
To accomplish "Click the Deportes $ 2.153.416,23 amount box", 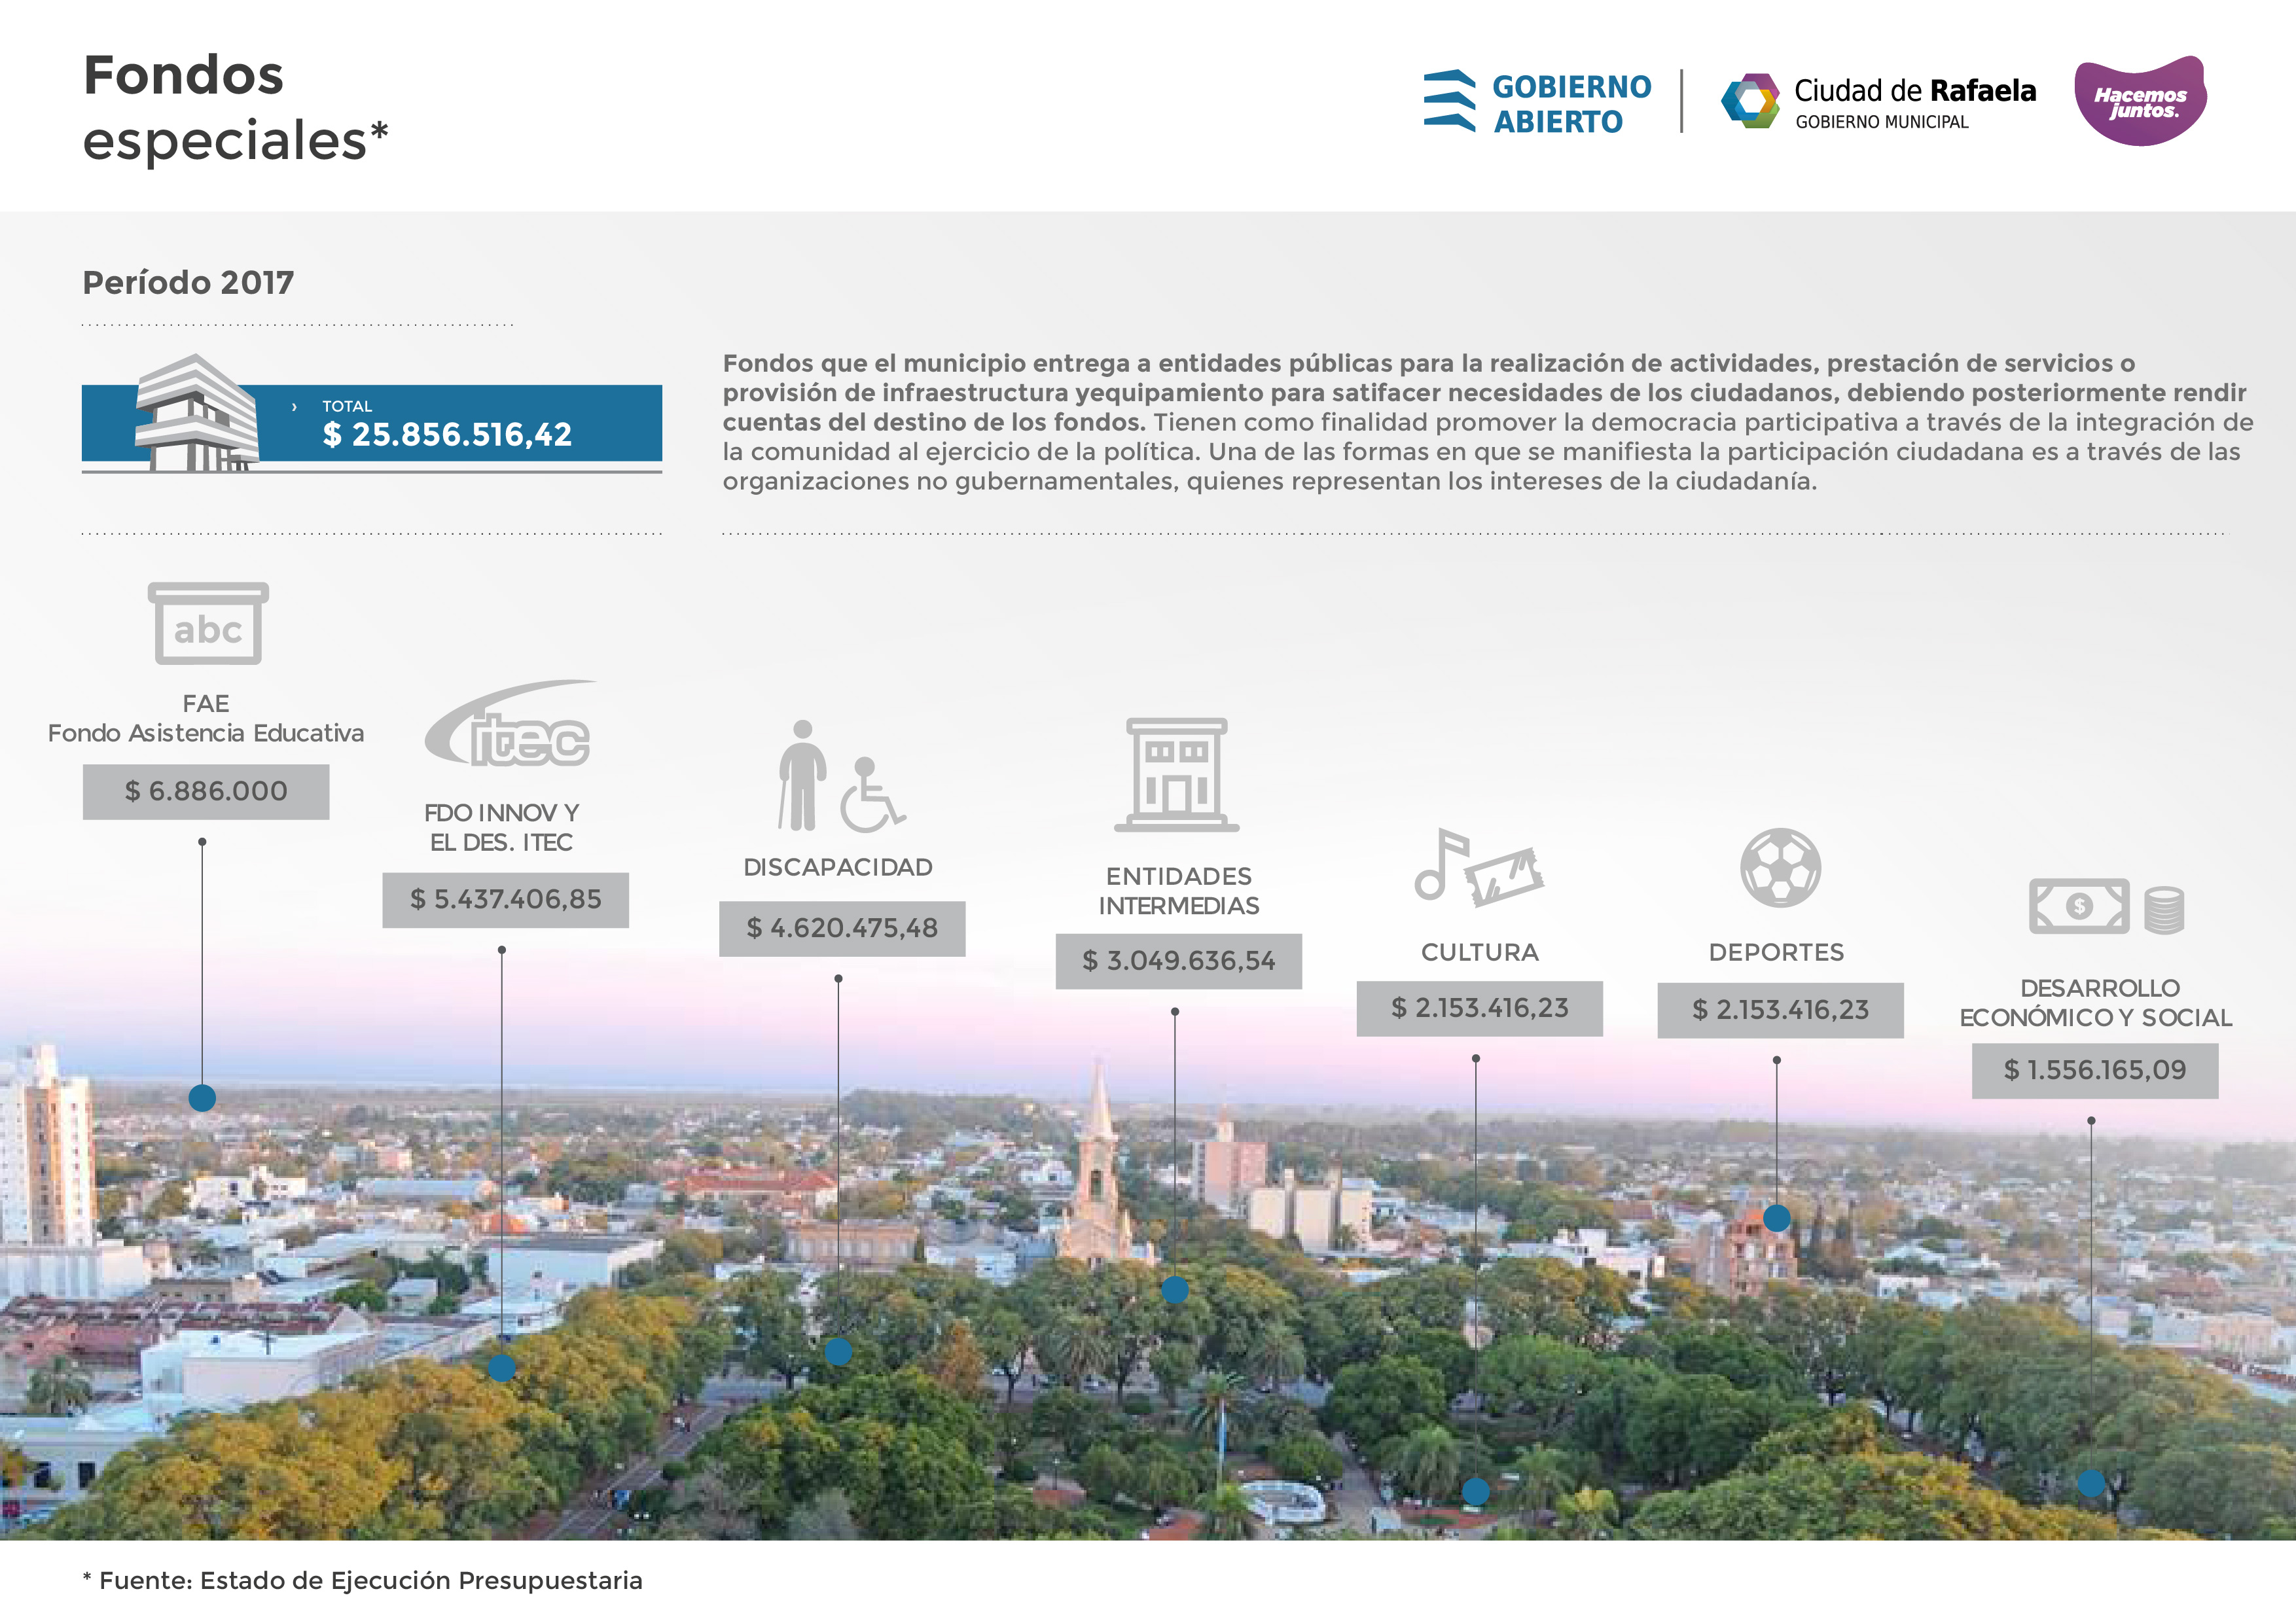I will [x=1781, y=1010].
